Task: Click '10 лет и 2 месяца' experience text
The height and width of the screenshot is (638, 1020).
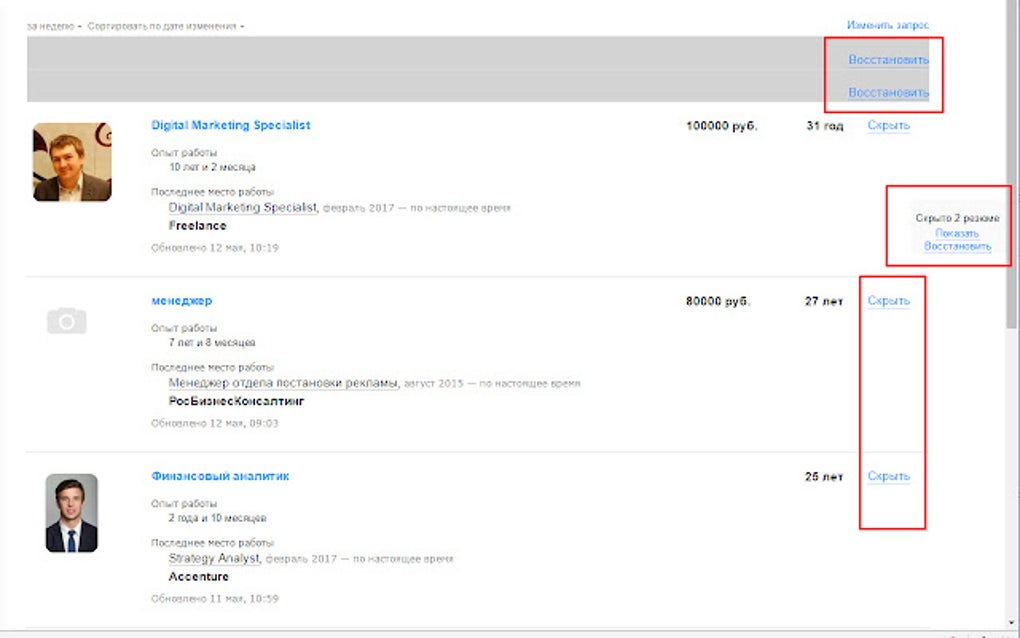Action: point(212,167)
